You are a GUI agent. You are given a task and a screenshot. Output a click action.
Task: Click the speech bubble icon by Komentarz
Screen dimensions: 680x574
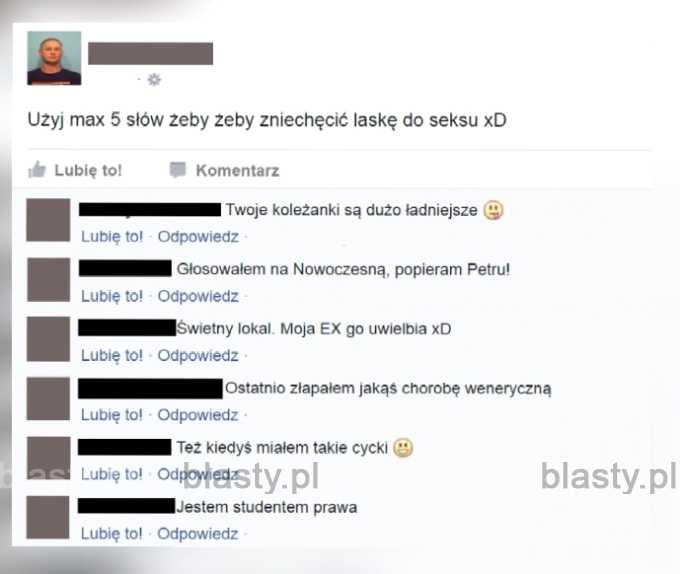[x=178, y=170]
